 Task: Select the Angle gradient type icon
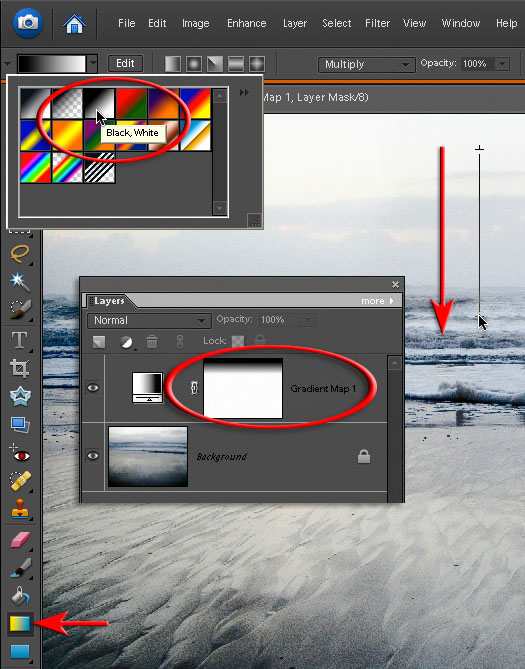click(215, 64)
